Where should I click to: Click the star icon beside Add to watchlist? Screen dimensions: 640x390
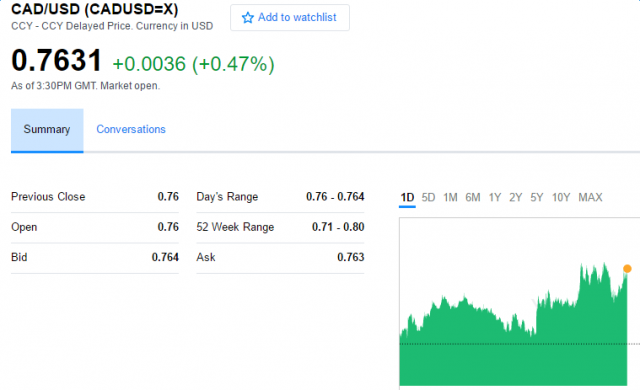tap(247, 18)
